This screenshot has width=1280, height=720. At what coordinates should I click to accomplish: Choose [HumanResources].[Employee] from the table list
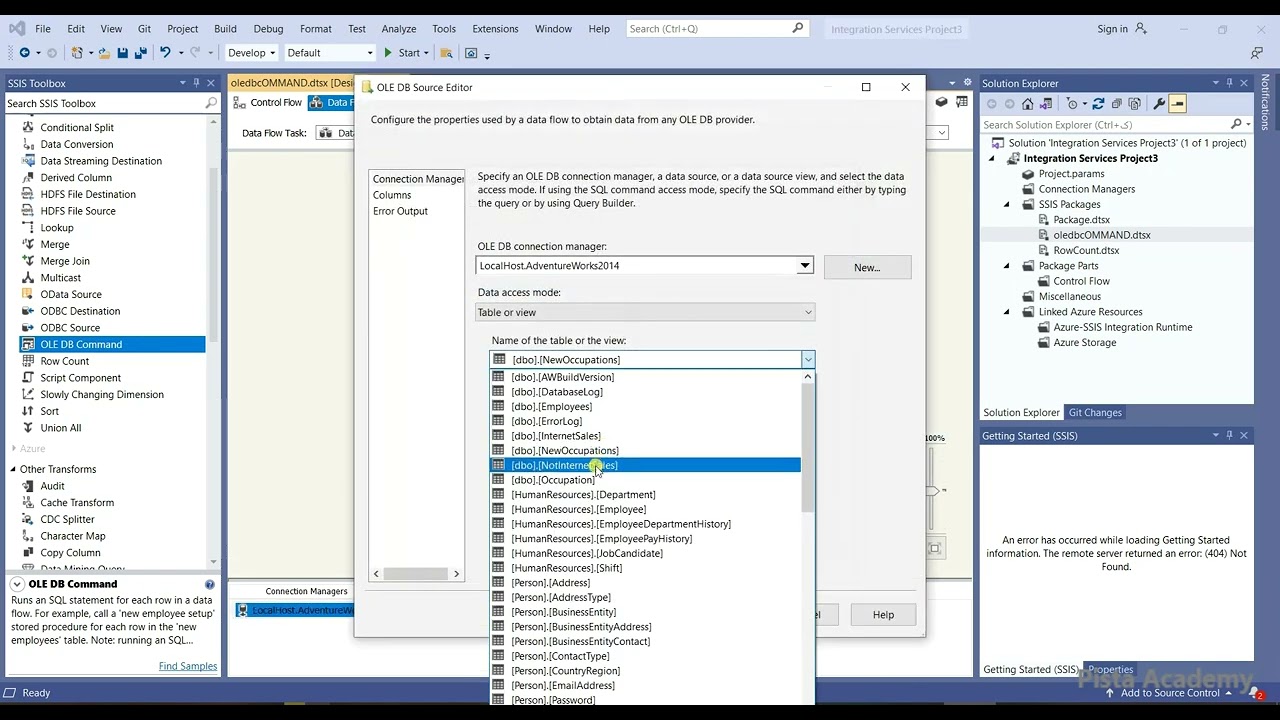645,509
